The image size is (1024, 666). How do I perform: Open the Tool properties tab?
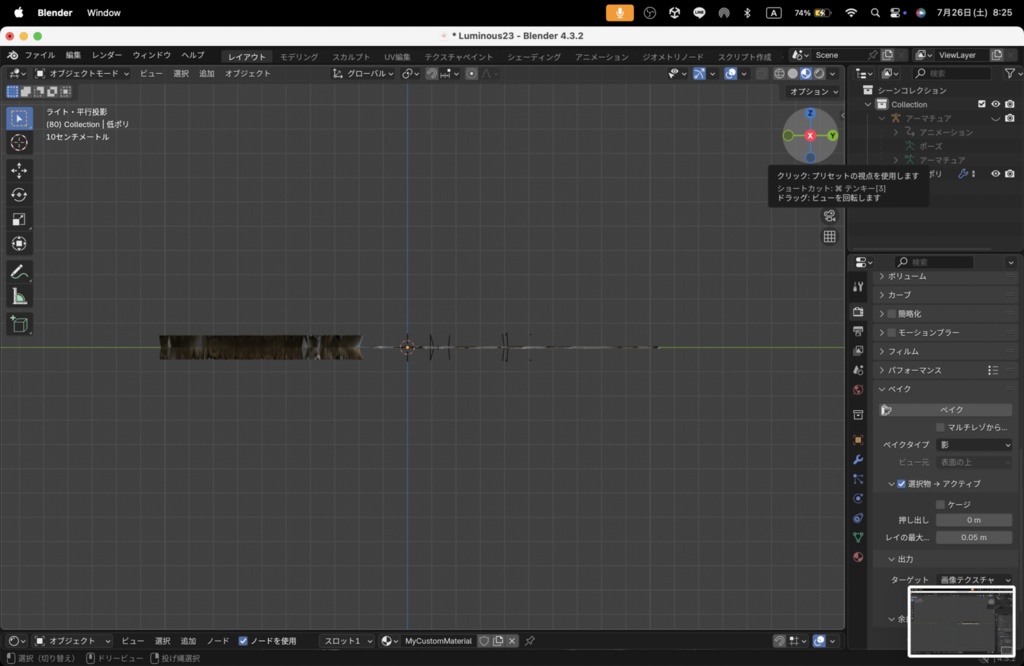coord(858,287)
